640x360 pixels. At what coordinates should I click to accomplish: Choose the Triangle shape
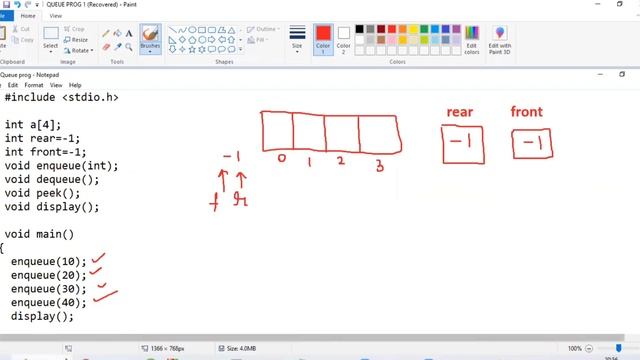click(231, 30)
